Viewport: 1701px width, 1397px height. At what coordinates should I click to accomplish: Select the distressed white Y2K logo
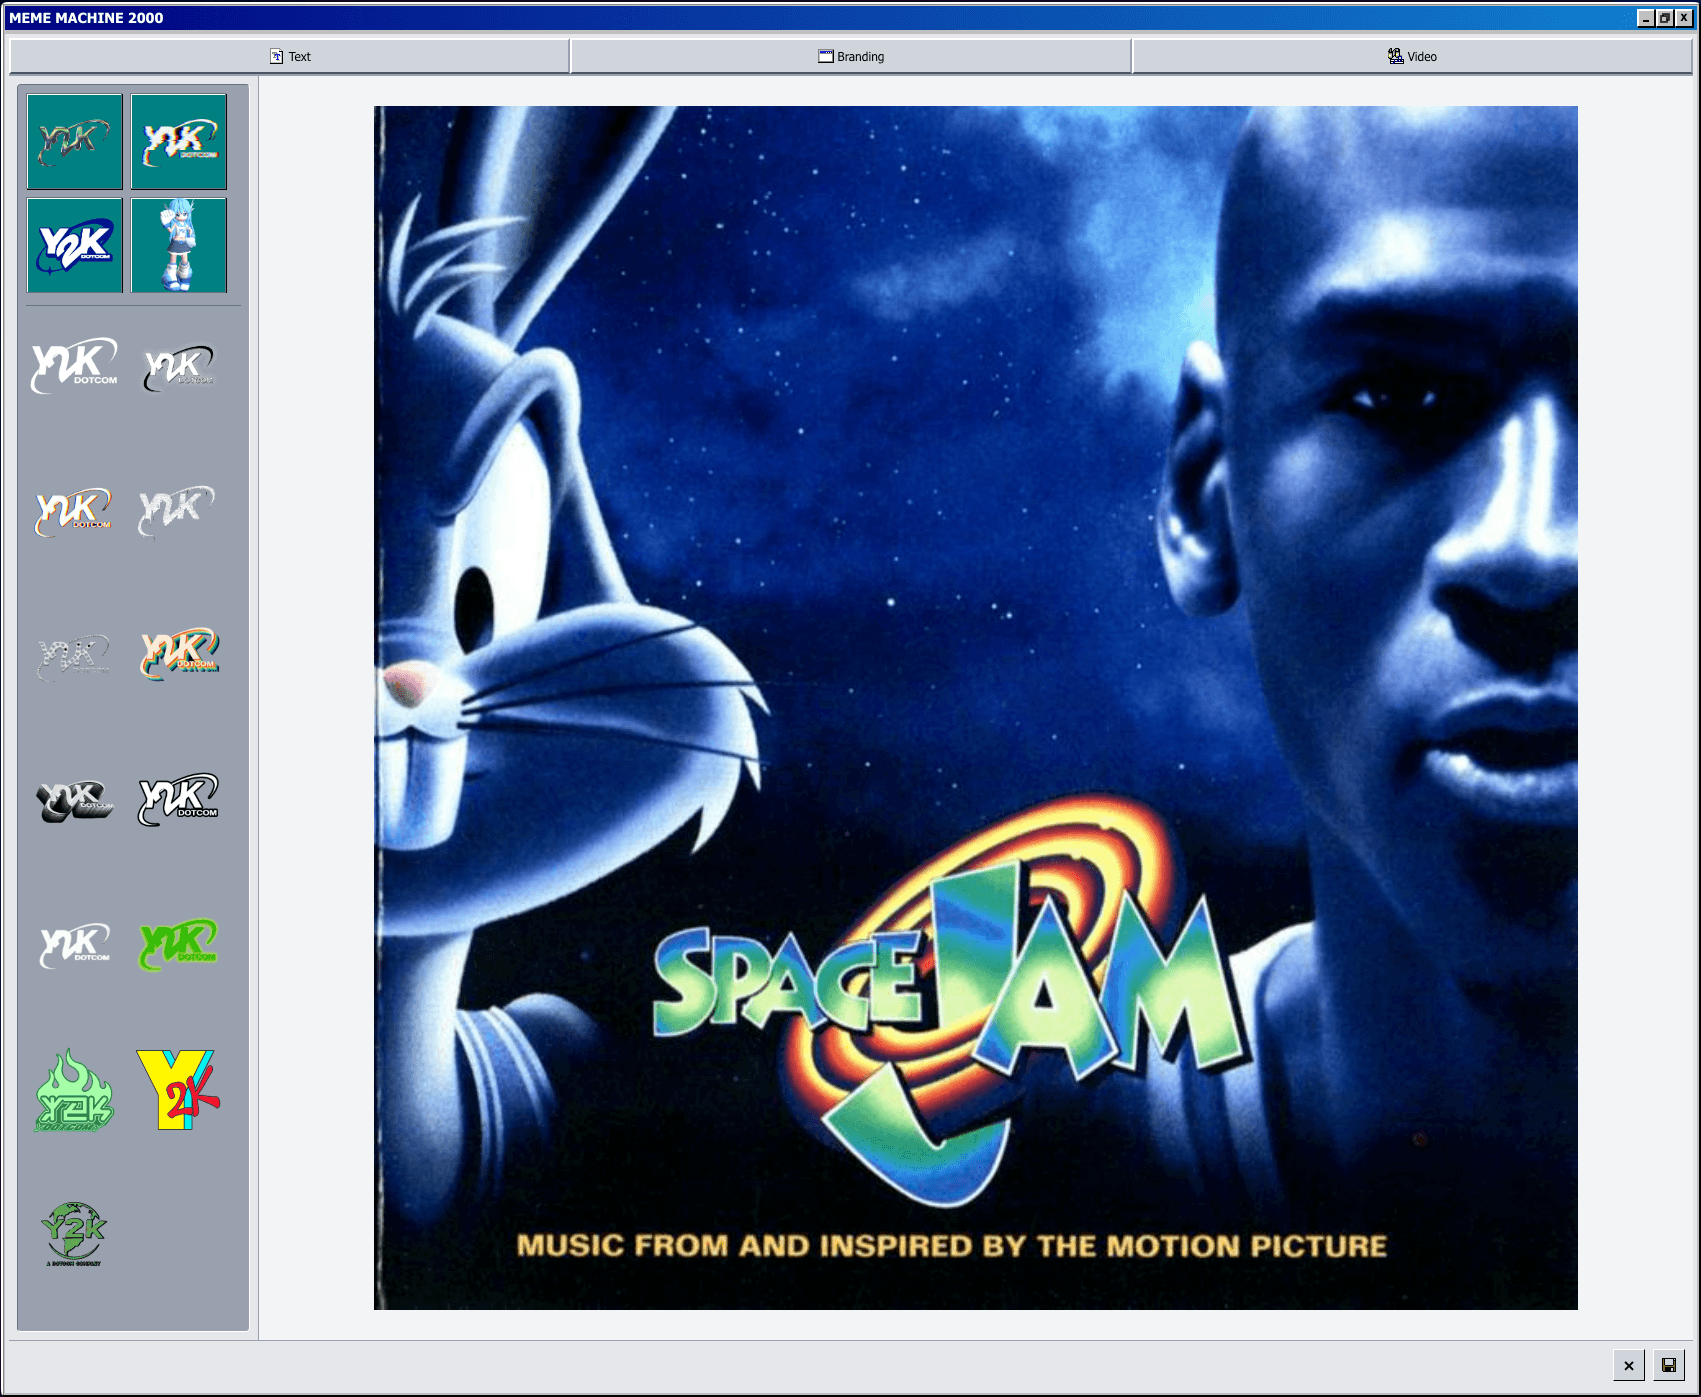[x=180, y=512]
